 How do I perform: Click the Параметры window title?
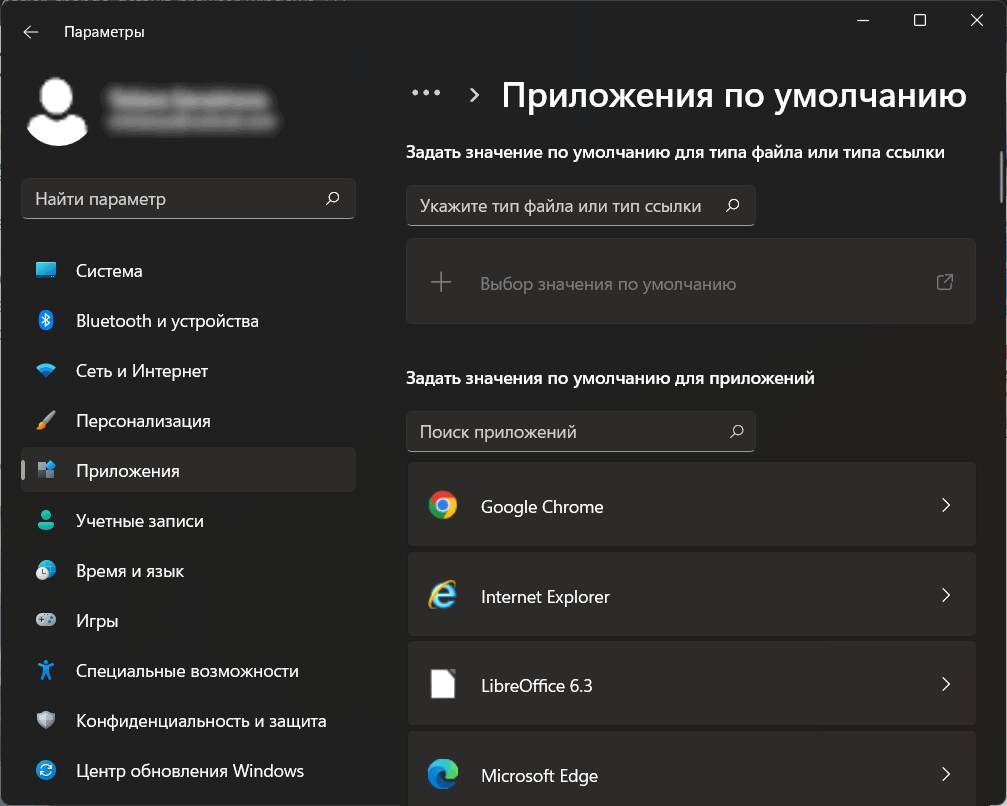coord(104,32)
